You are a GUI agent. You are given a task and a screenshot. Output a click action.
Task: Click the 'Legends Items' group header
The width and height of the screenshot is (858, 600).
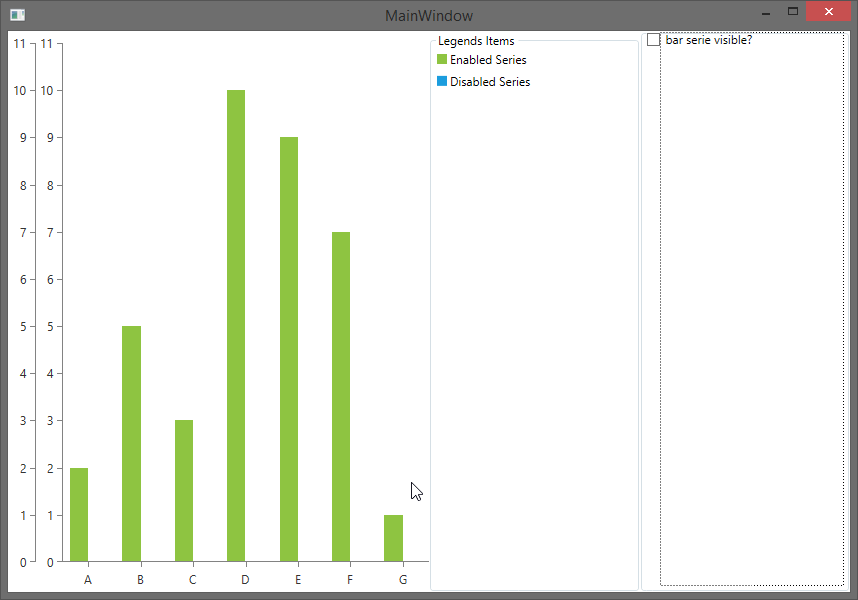[476, 41]
